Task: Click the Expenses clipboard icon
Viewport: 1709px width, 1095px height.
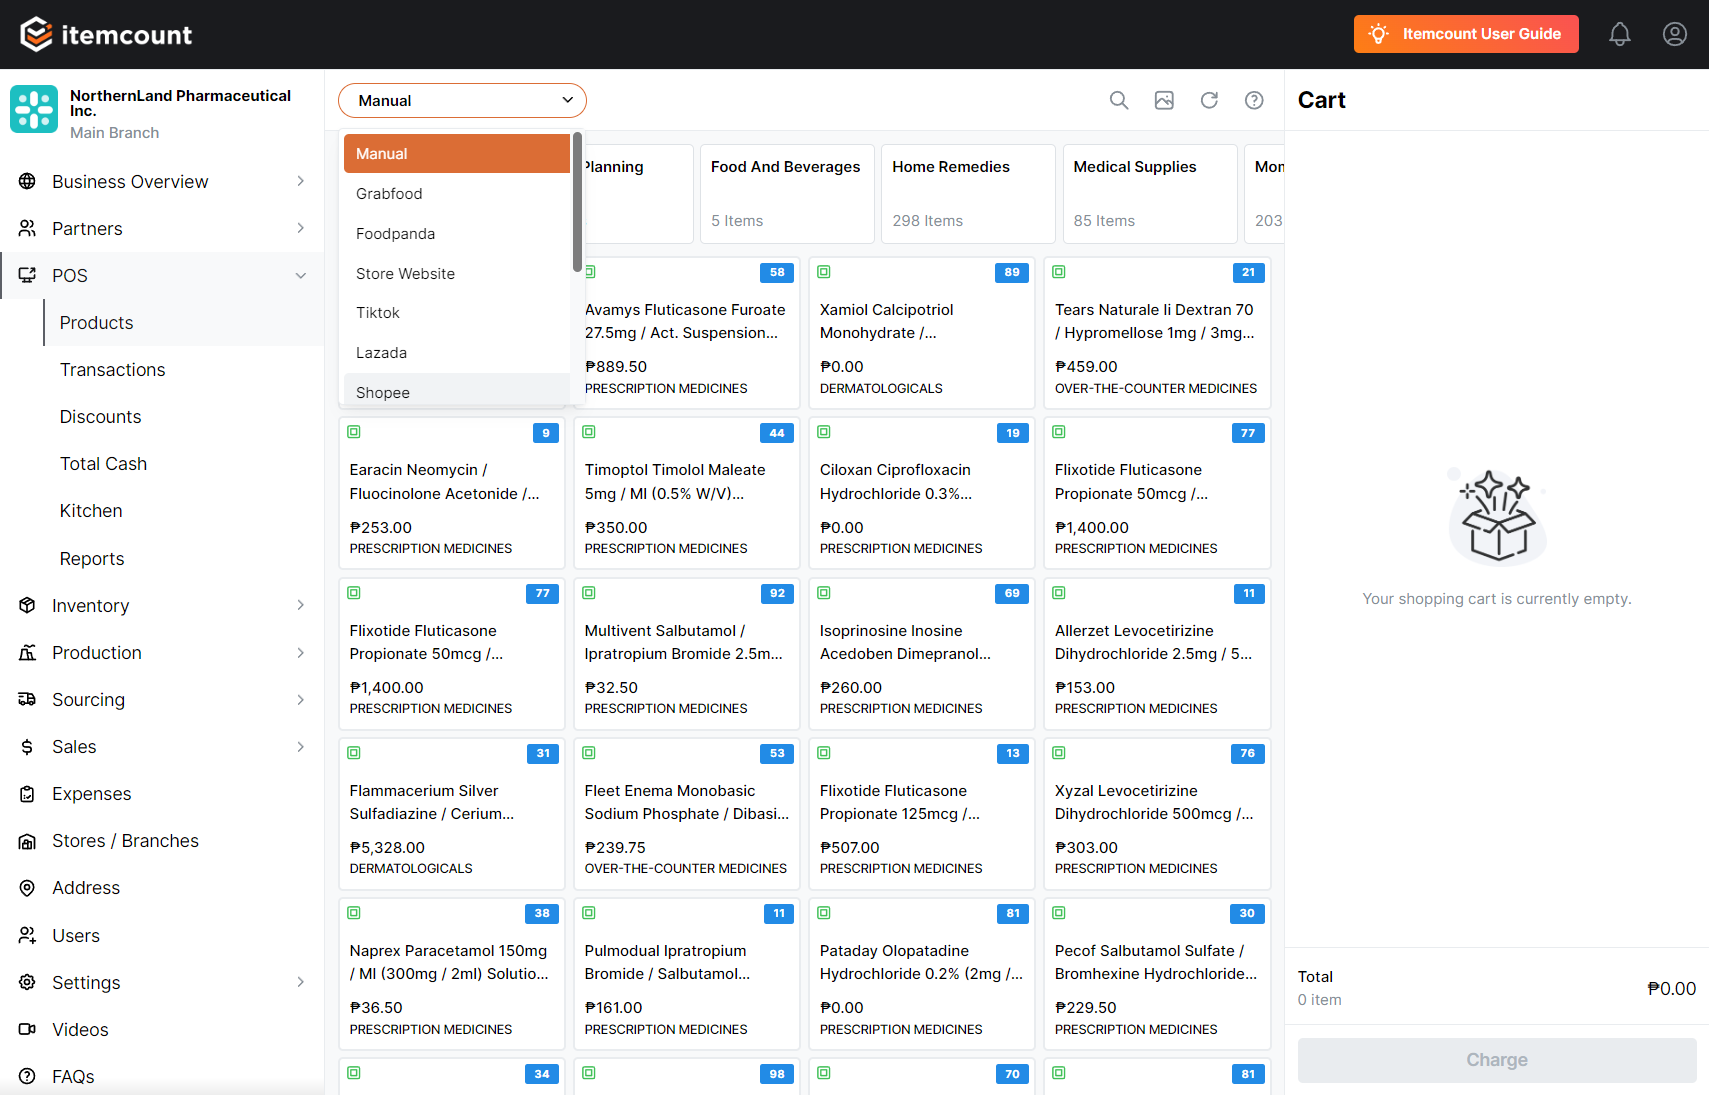Action: click(x=28, y=794)
